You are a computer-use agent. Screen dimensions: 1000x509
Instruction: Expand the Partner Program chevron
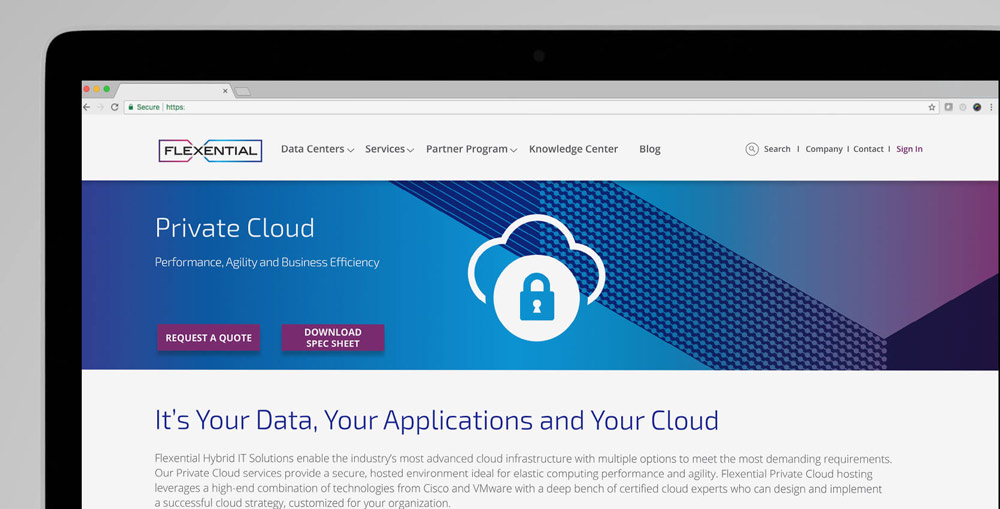[513, 151]
